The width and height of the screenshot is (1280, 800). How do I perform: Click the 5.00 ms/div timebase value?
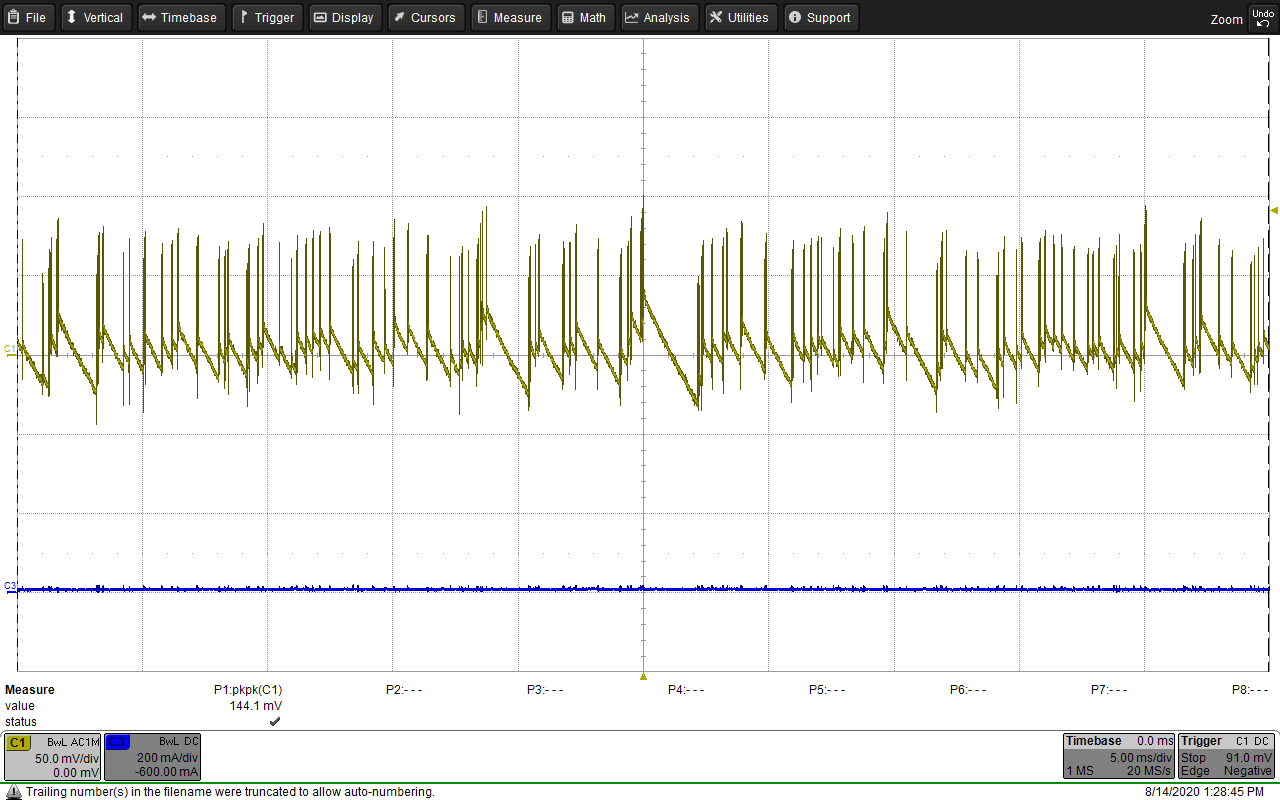click(1140, 758)
